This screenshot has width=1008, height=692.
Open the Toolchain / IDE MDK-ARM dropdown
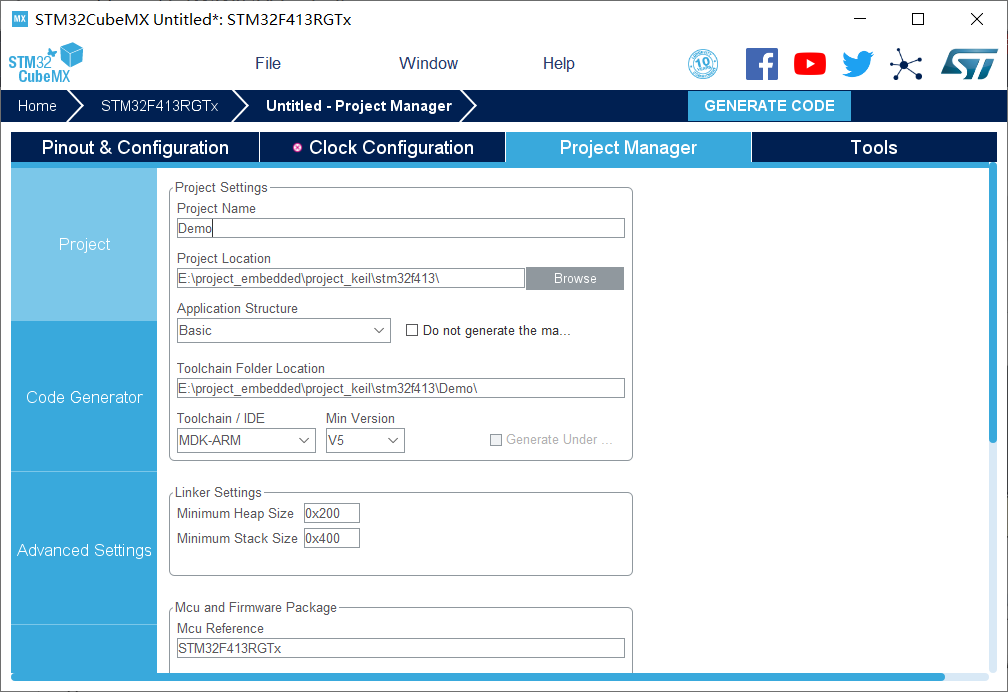click(x=246, y=441)
